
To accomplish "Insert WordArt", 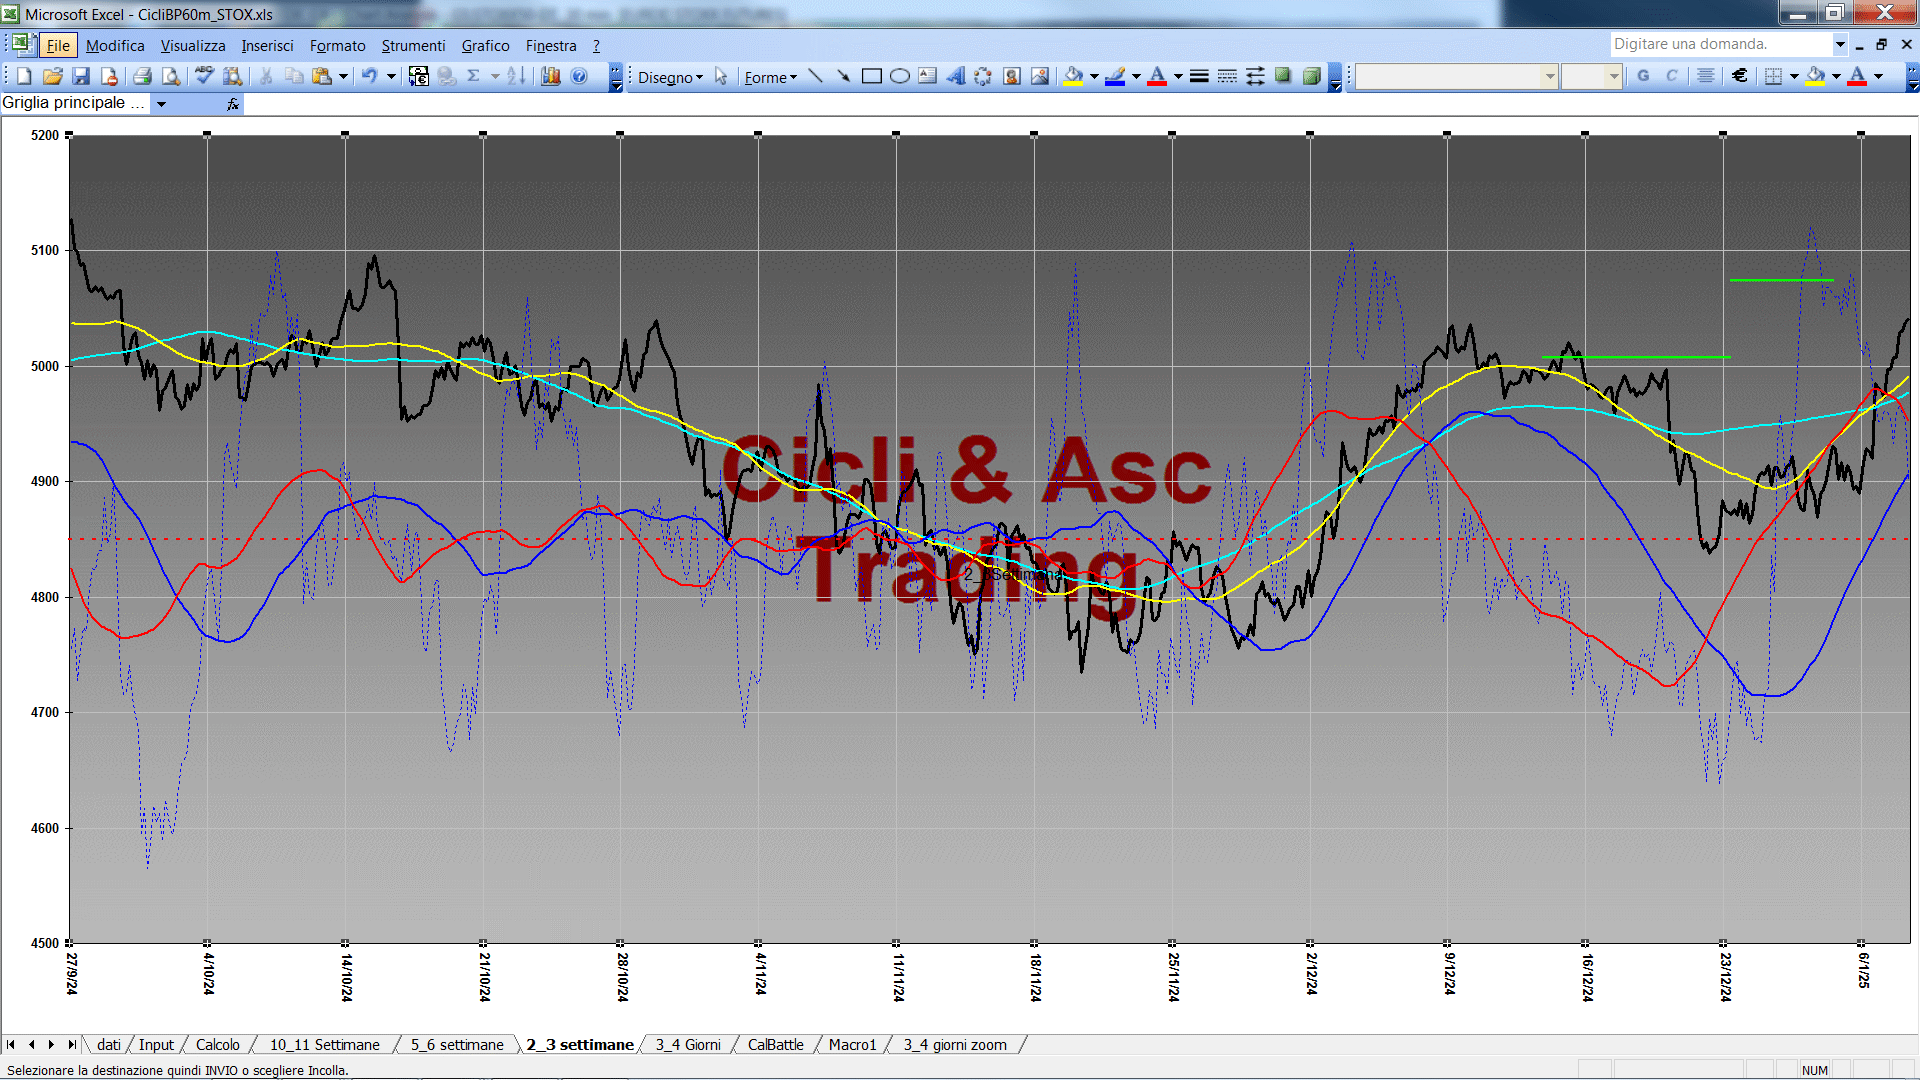I will 956,76.
